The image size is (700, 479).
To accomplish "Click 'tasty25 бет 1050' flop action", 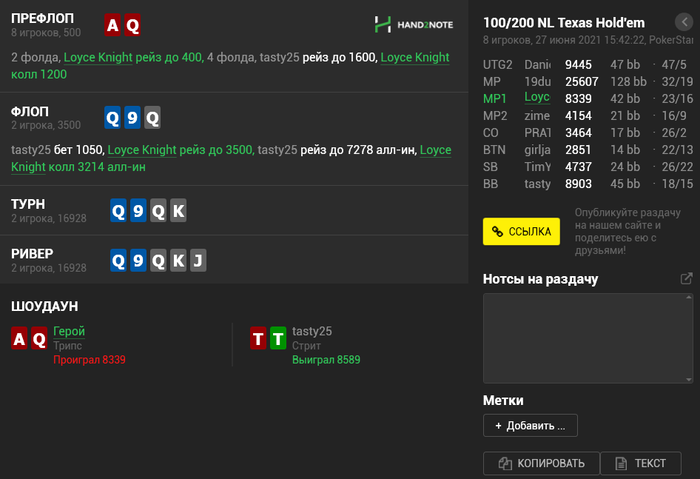I will [x=57, y=150].
